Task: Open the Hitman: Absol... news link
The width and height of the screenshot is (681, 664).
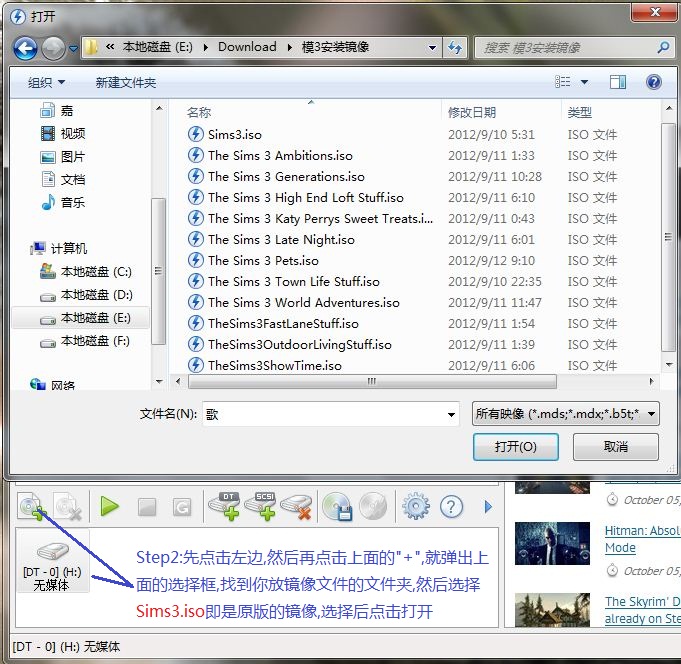Action: tap(642, 539)
